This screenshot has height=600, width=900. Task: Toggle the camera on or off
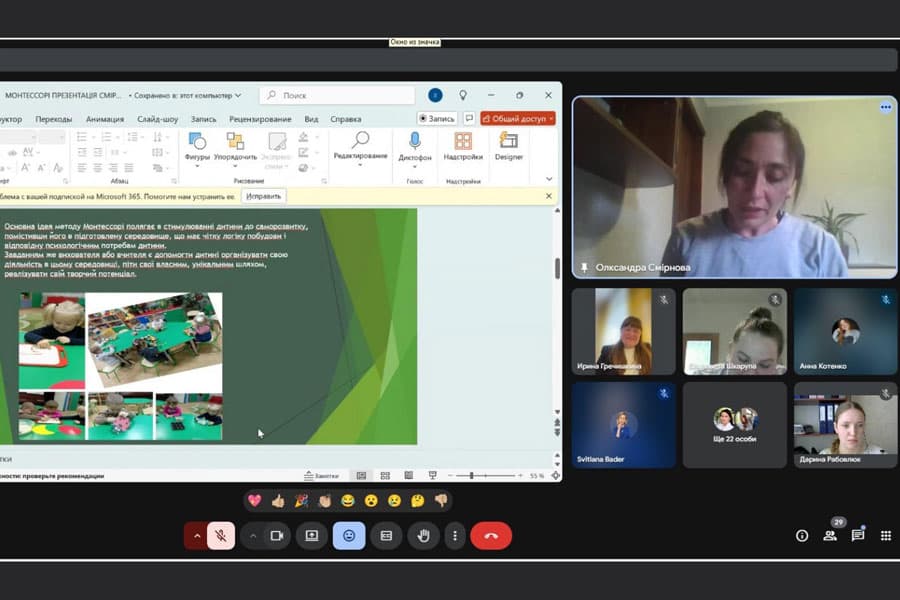pyautogui.click(x=277, y=536)
